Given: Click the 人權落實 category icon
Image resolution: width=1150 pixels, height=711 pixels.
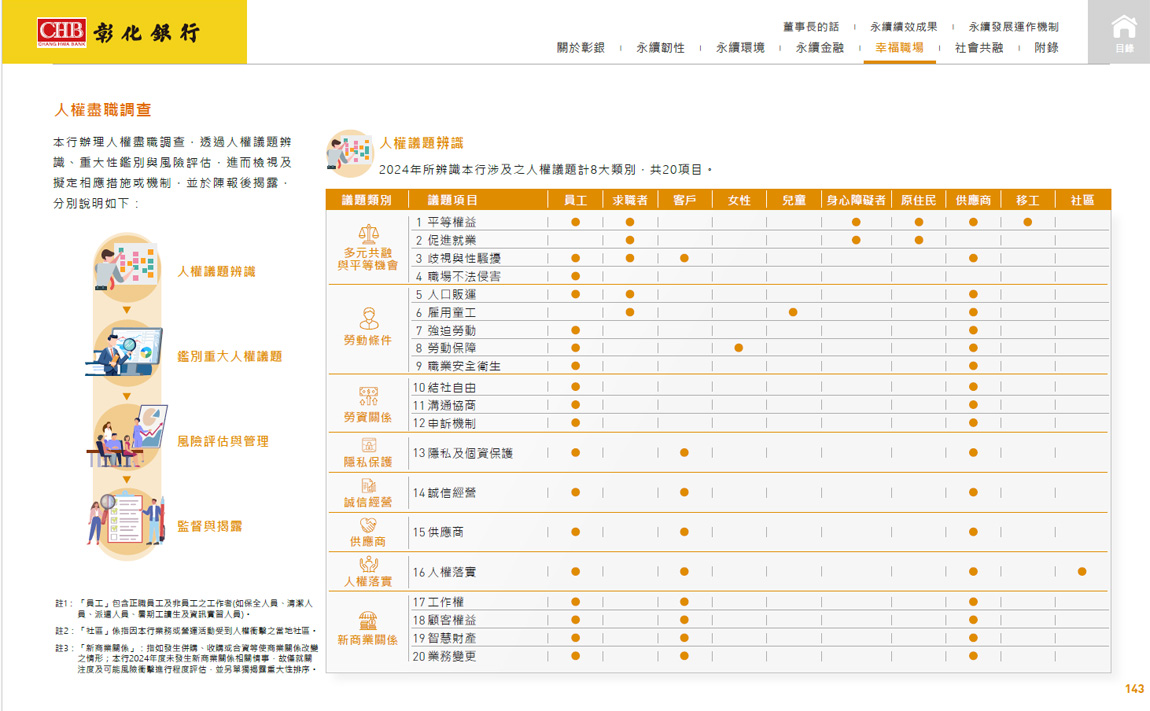Looking at the screenshot, I should click(368, 564).
